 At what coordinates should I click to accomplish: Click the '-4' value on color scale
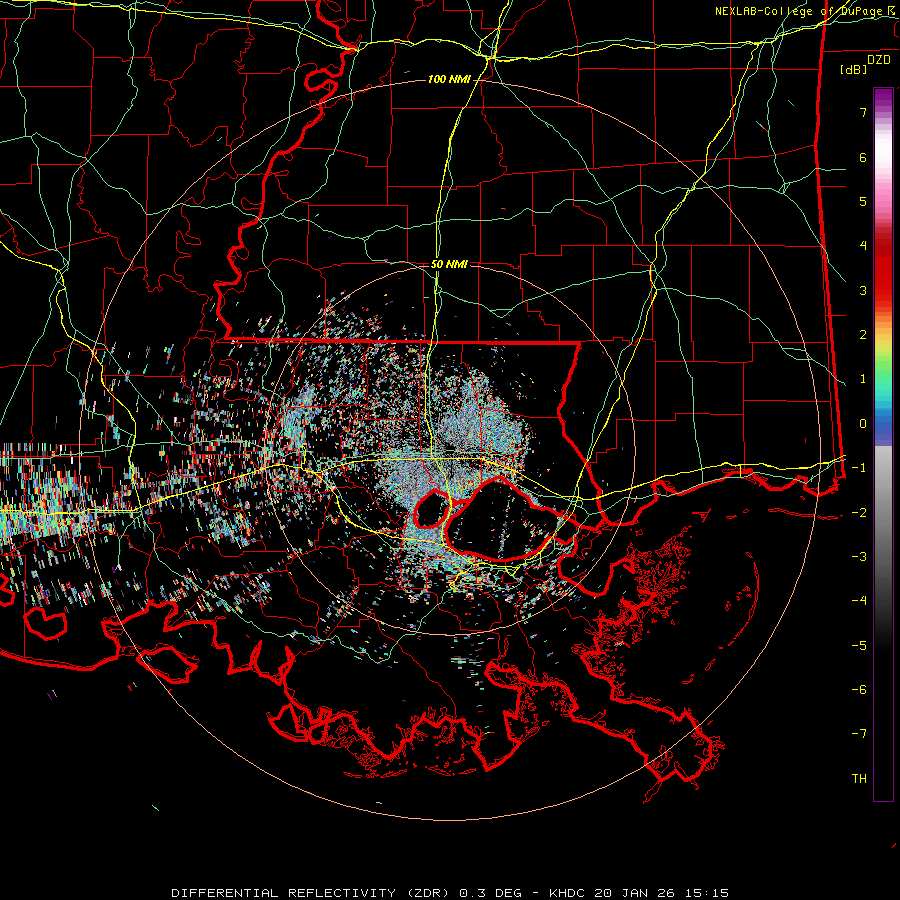pyautogui.click(x=859, y=601)
